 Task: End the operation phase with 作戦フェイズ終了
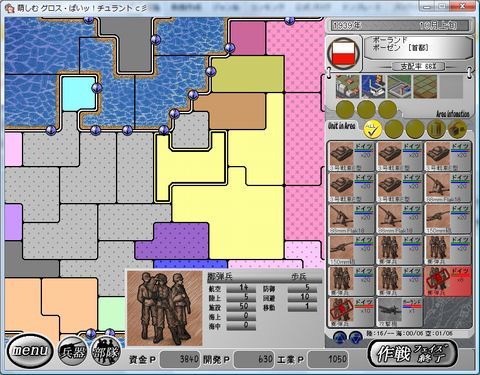click(x=413, y=353)
